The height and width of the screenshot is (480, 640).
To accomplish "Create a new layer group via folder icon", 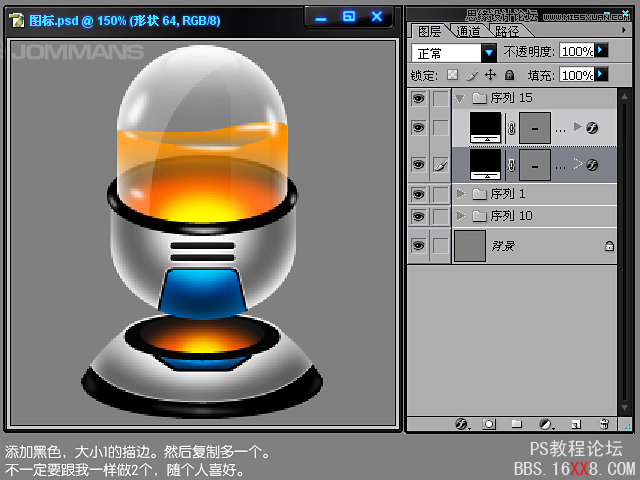I will point(517,424).
